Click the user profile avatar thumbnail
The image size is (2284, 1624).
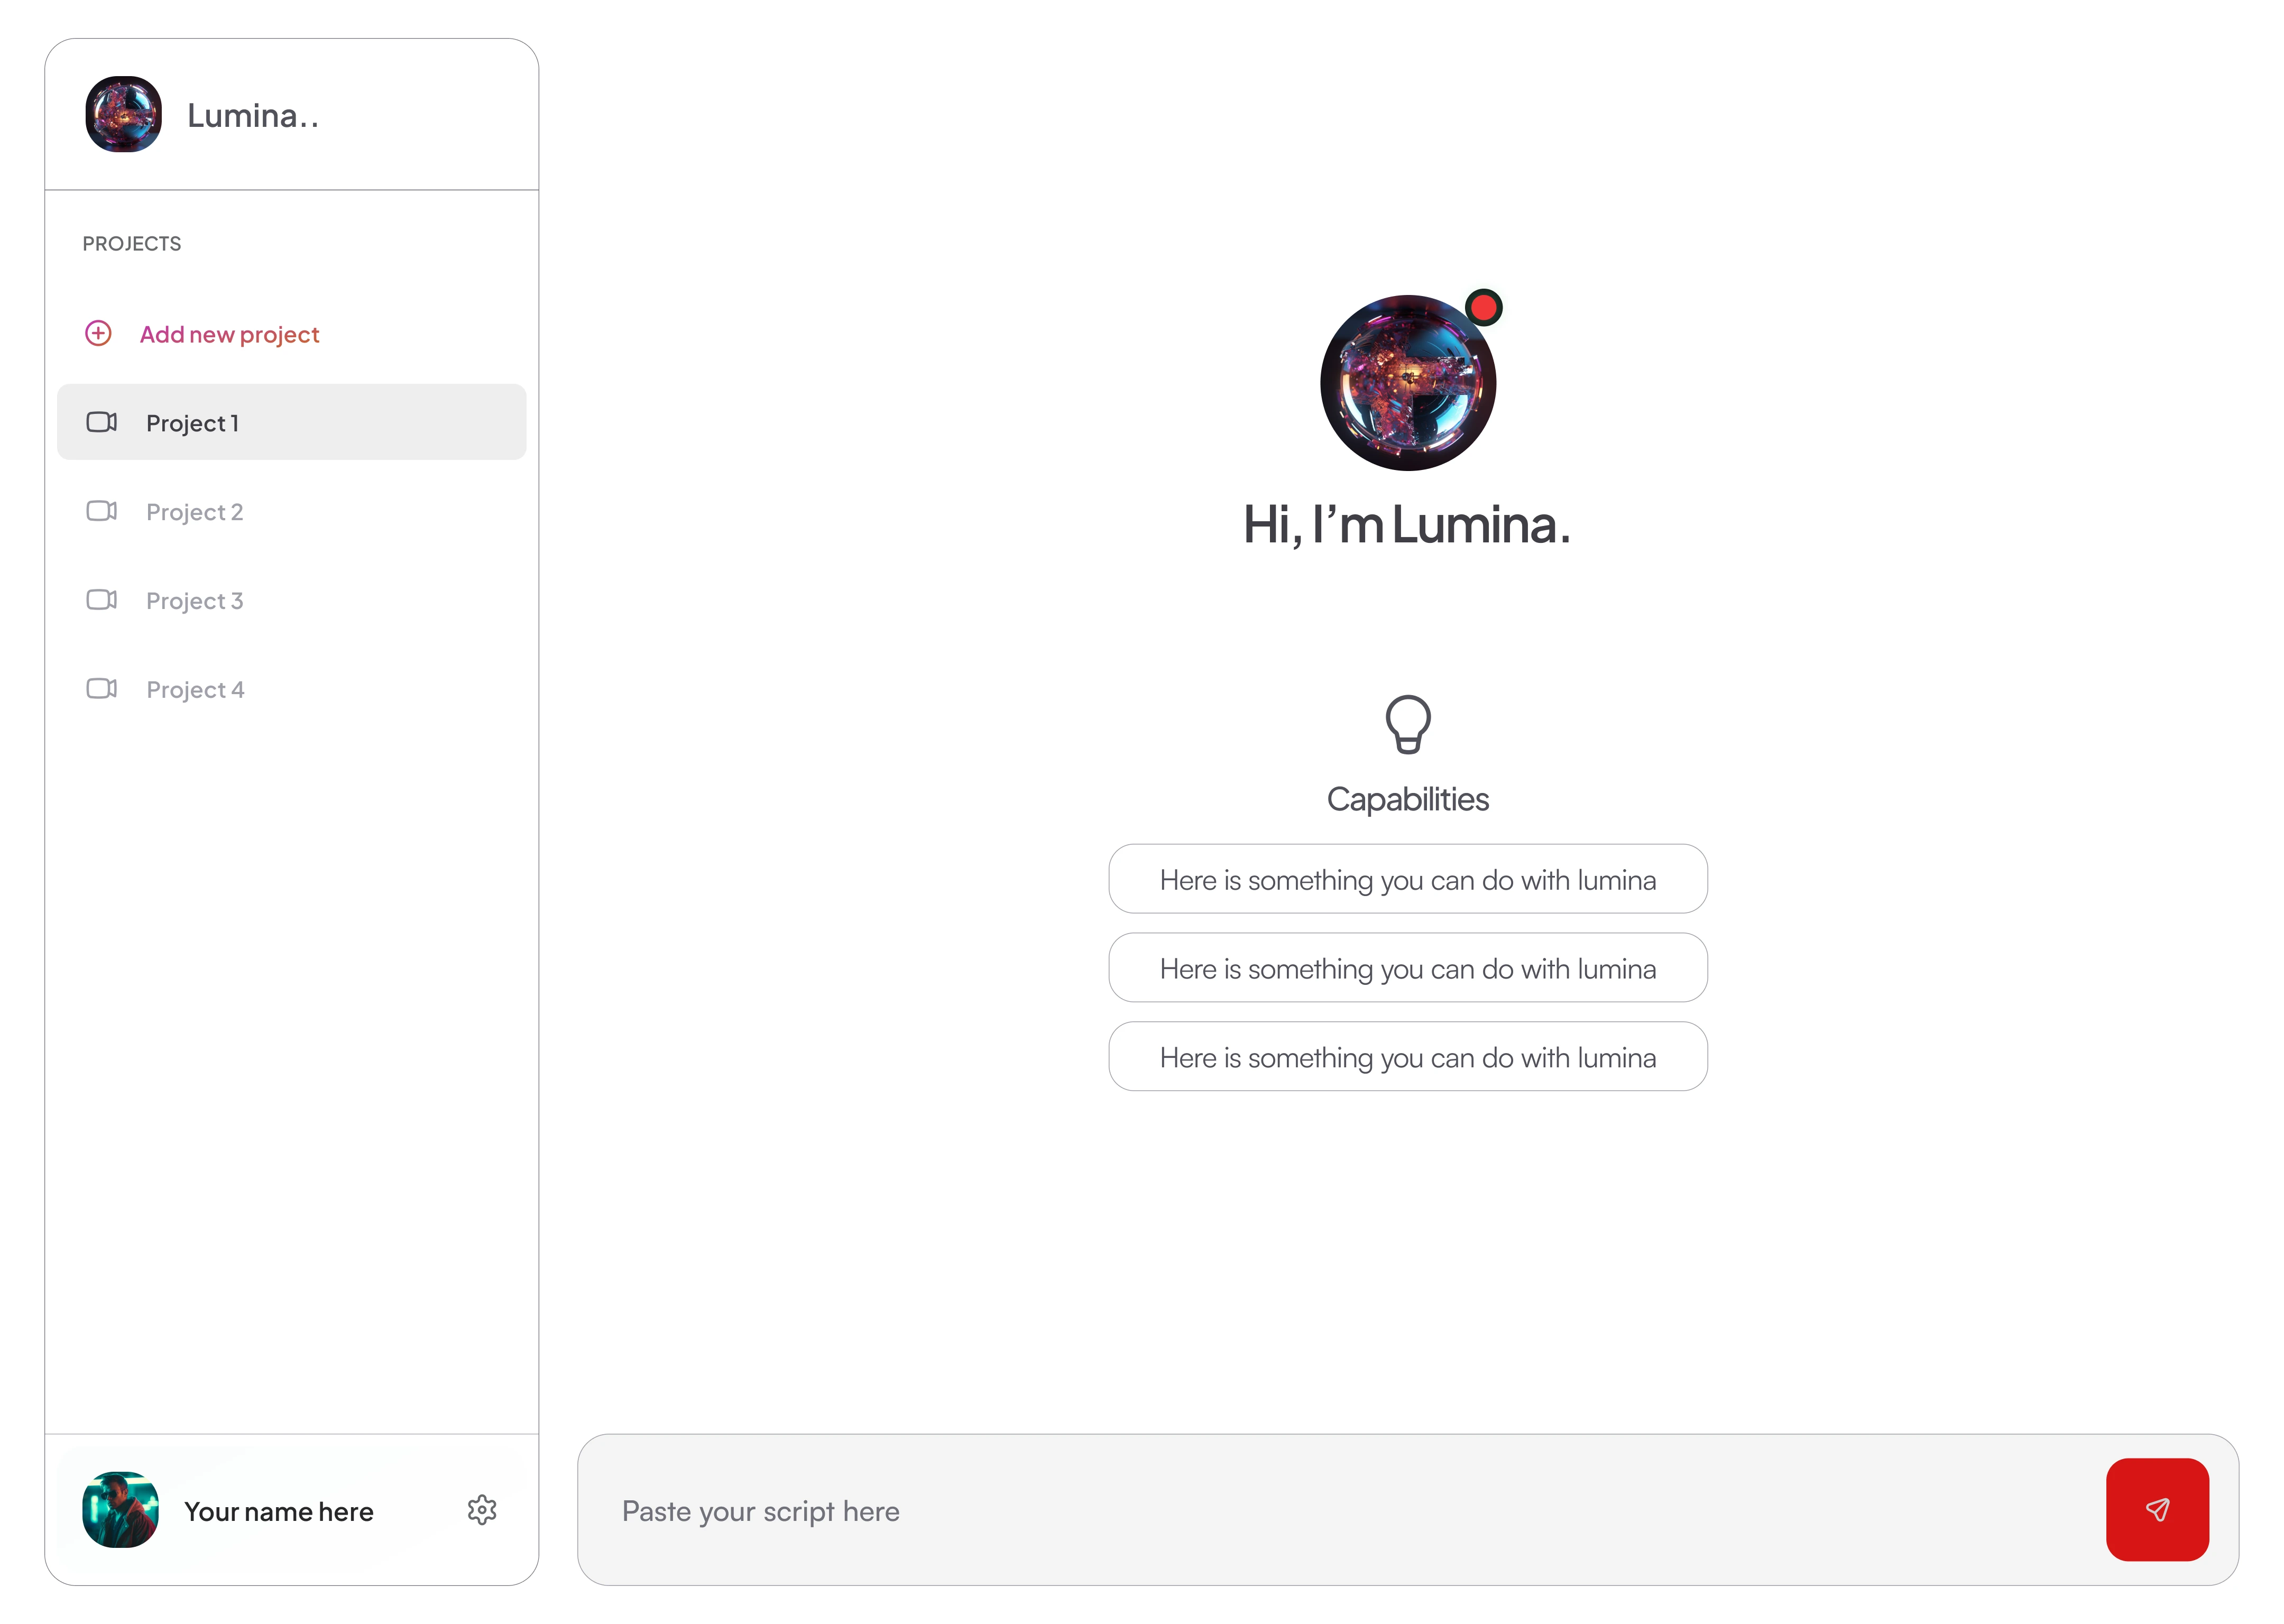120,1510
